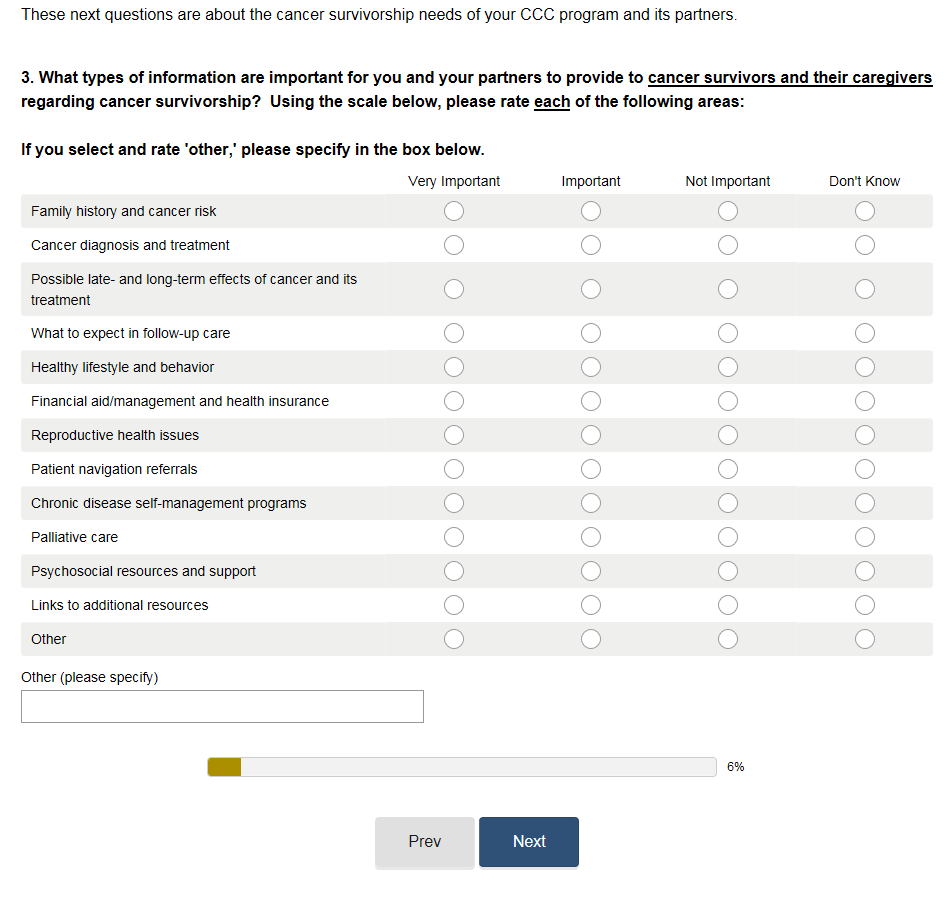Click the Other (please specify) text box
This screenshot has height=905, width=952.
(x=222, y=706)
